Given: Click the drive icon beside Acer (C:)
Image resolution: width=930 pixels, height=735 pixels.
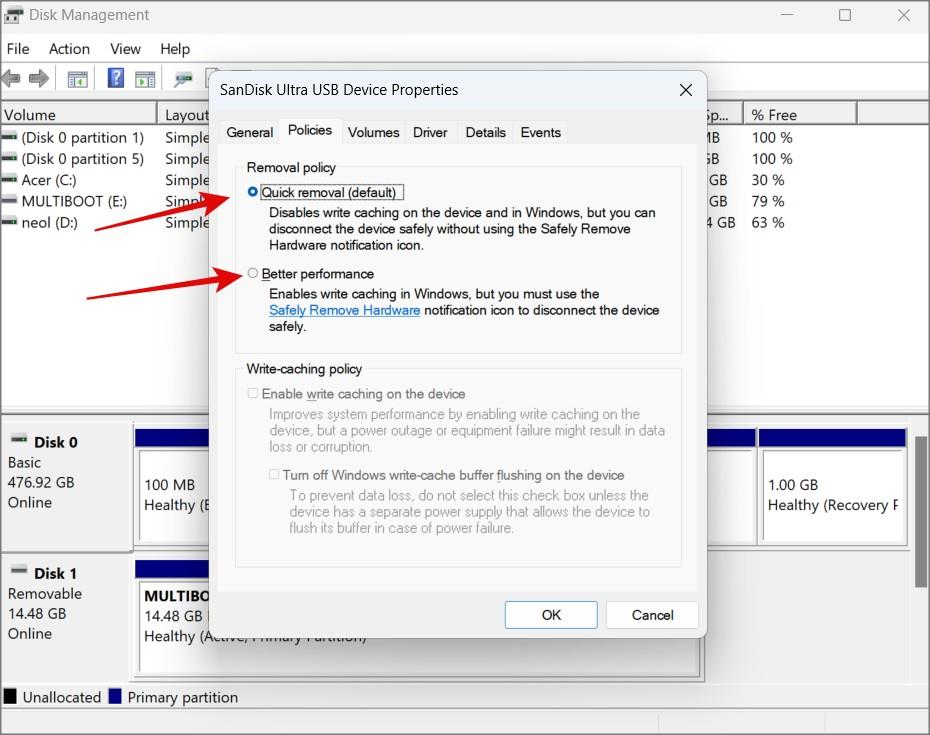Looking at the screenshot, I should tap(9, 179).
